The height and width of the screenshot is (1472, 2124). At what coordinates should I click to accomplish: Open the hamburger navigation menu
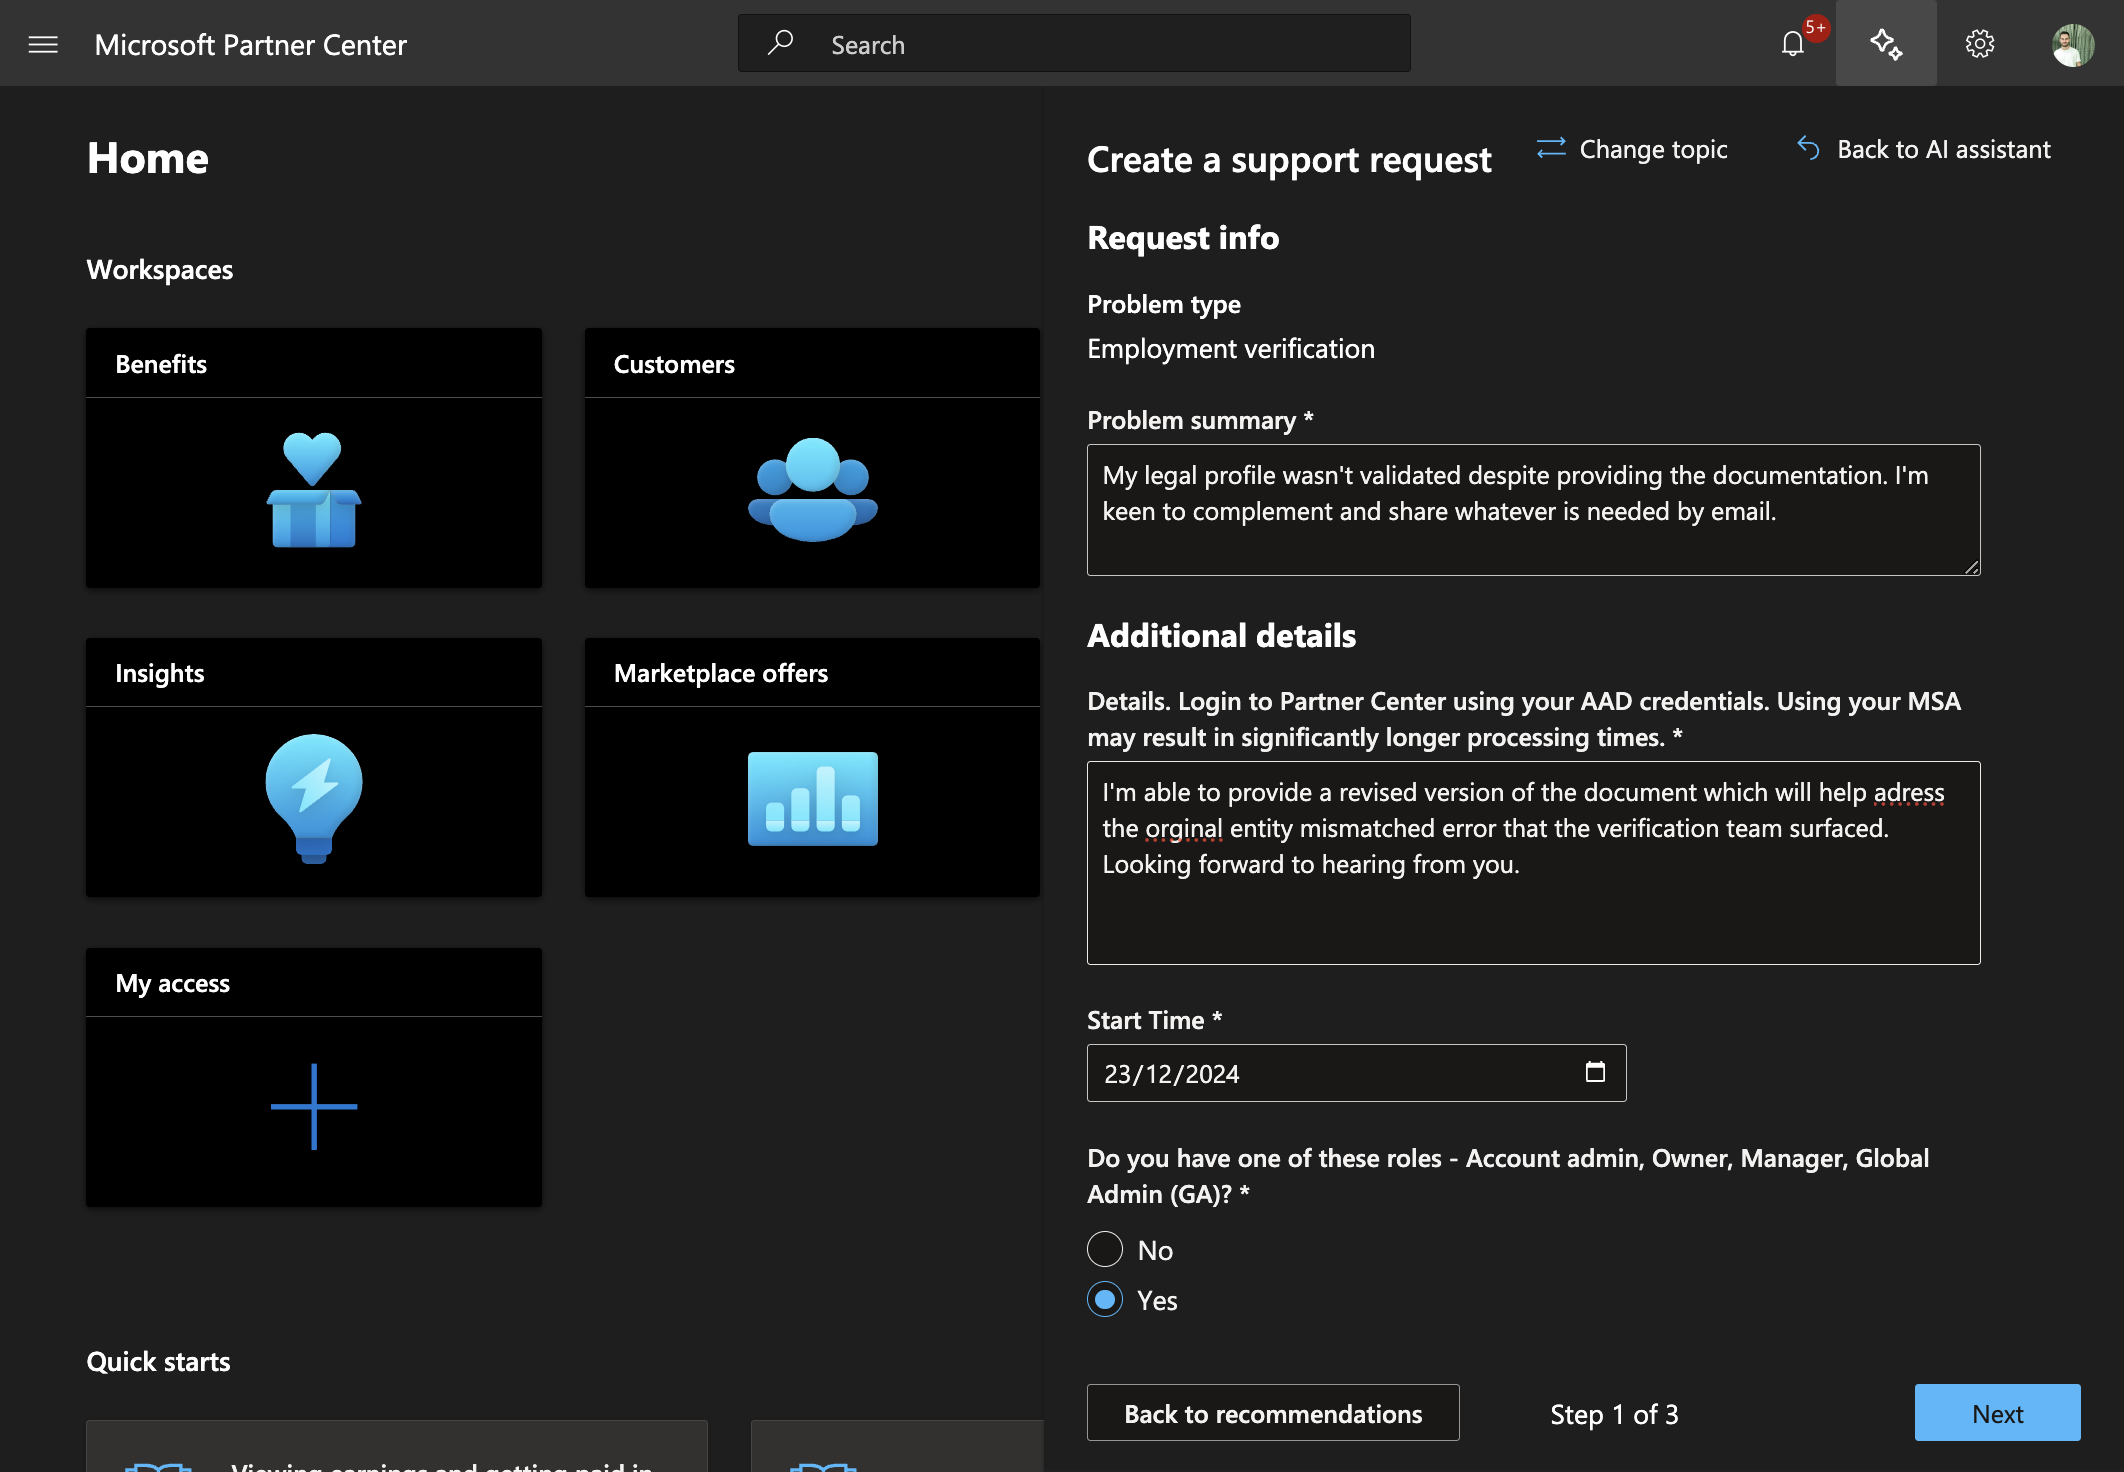[x=43, y=44]
